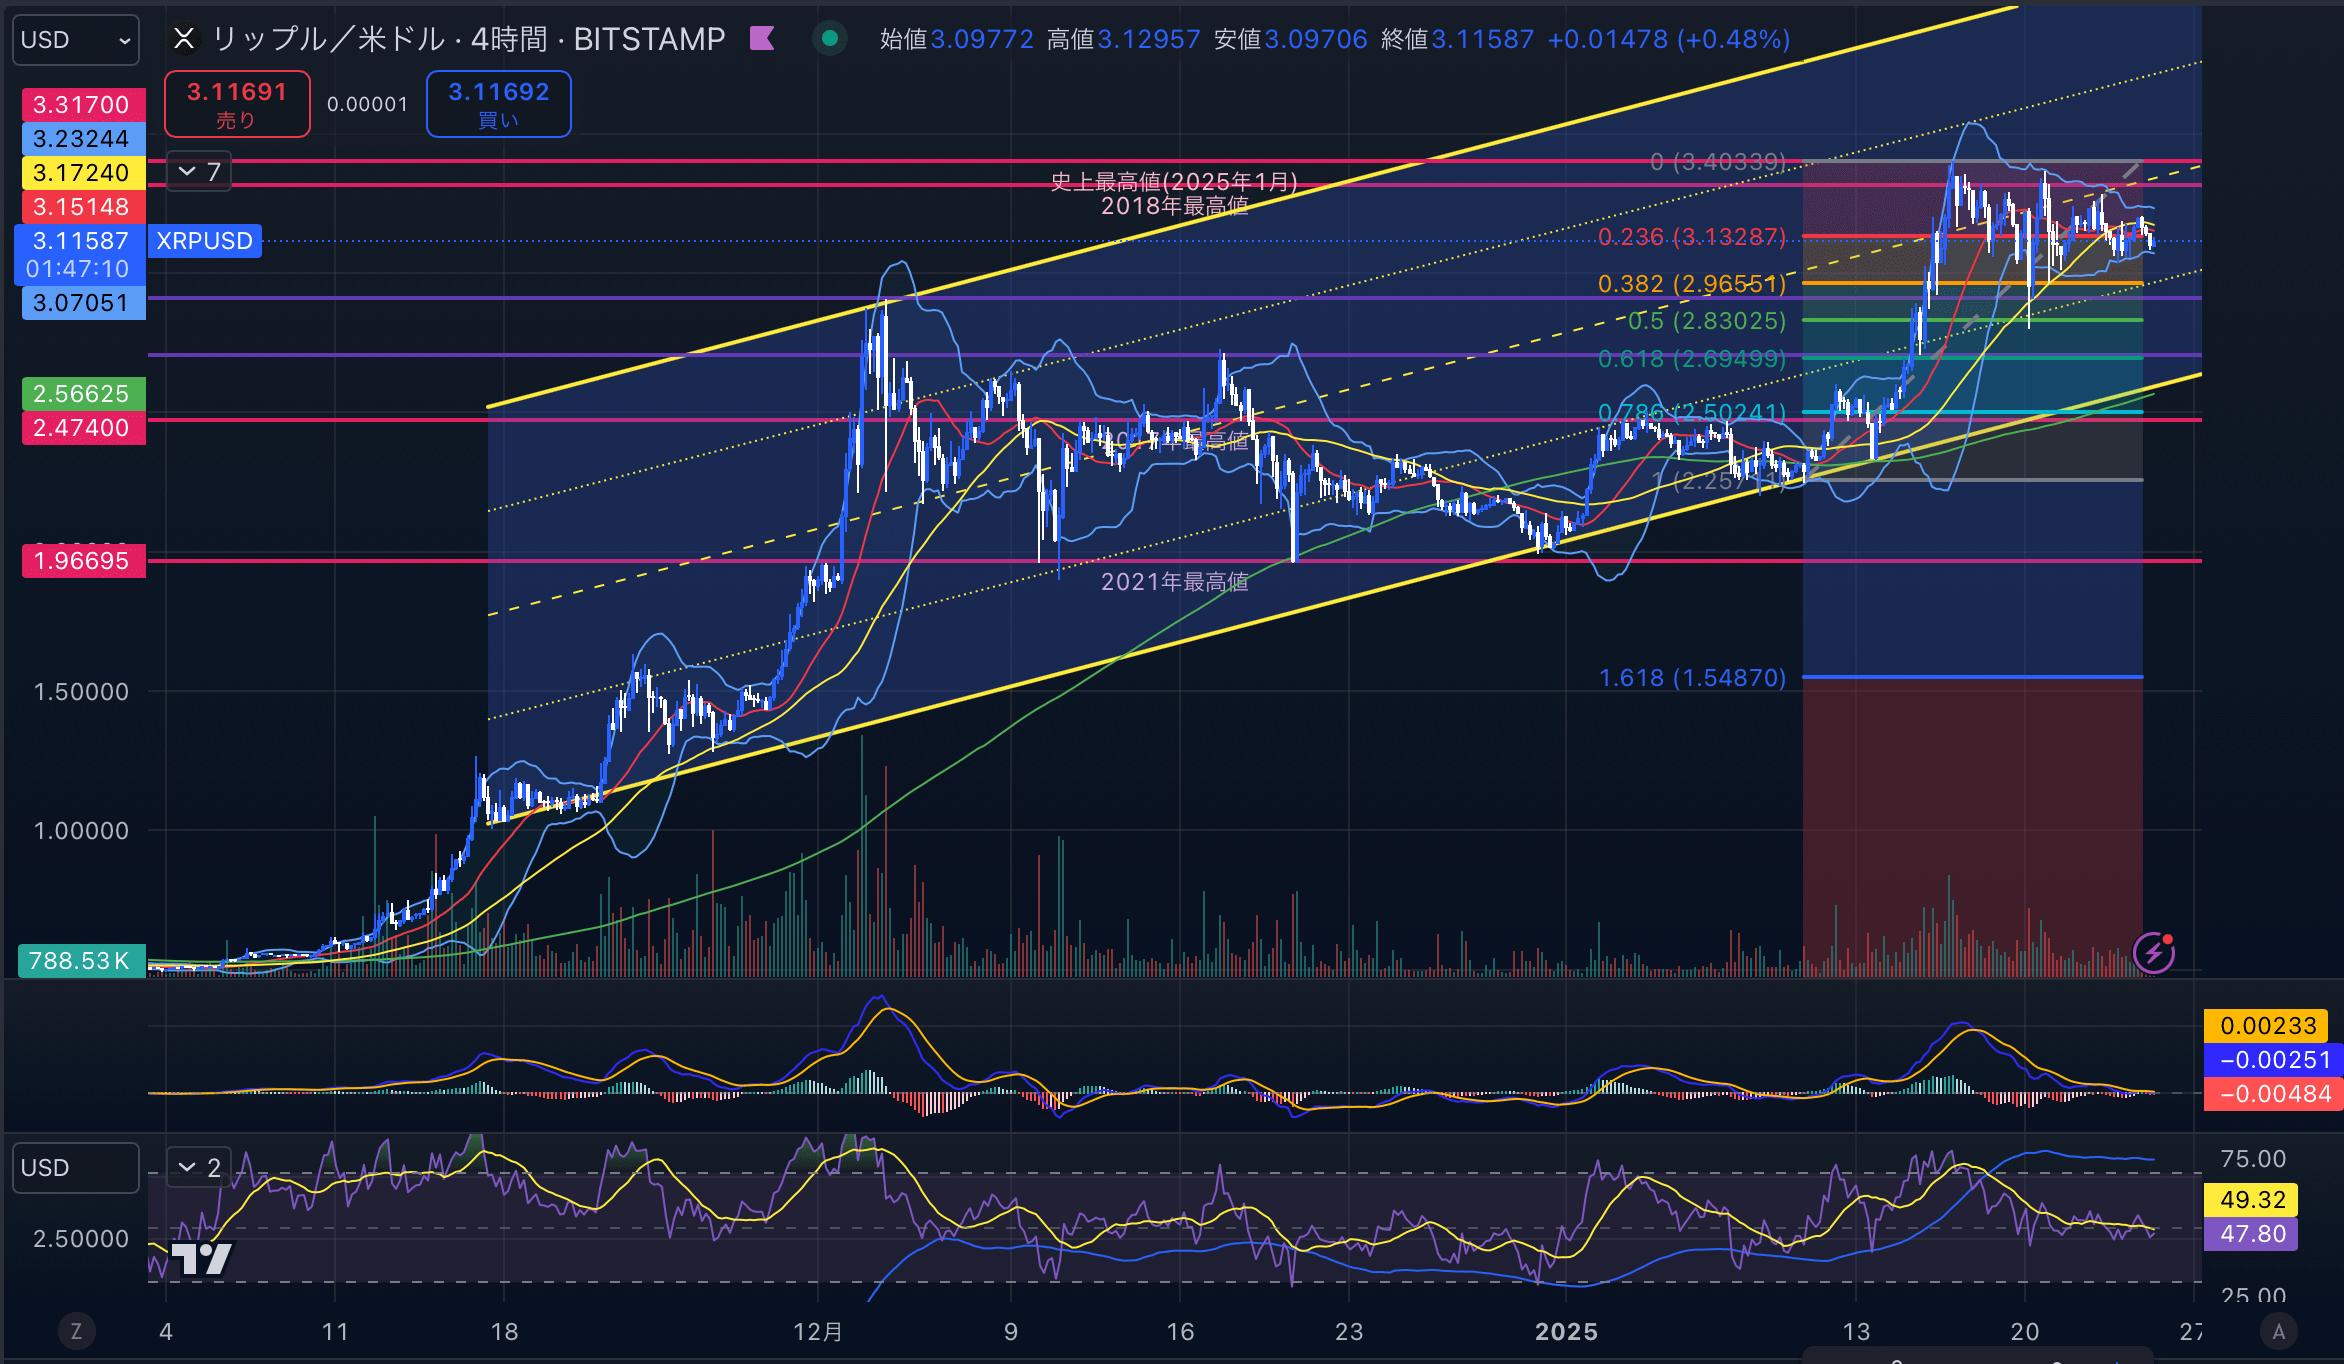The width and height of the screenshot is (2344, 1364).
Task: Click the -0.00251 MACD value label
Action: [x=2274, y=1060]
